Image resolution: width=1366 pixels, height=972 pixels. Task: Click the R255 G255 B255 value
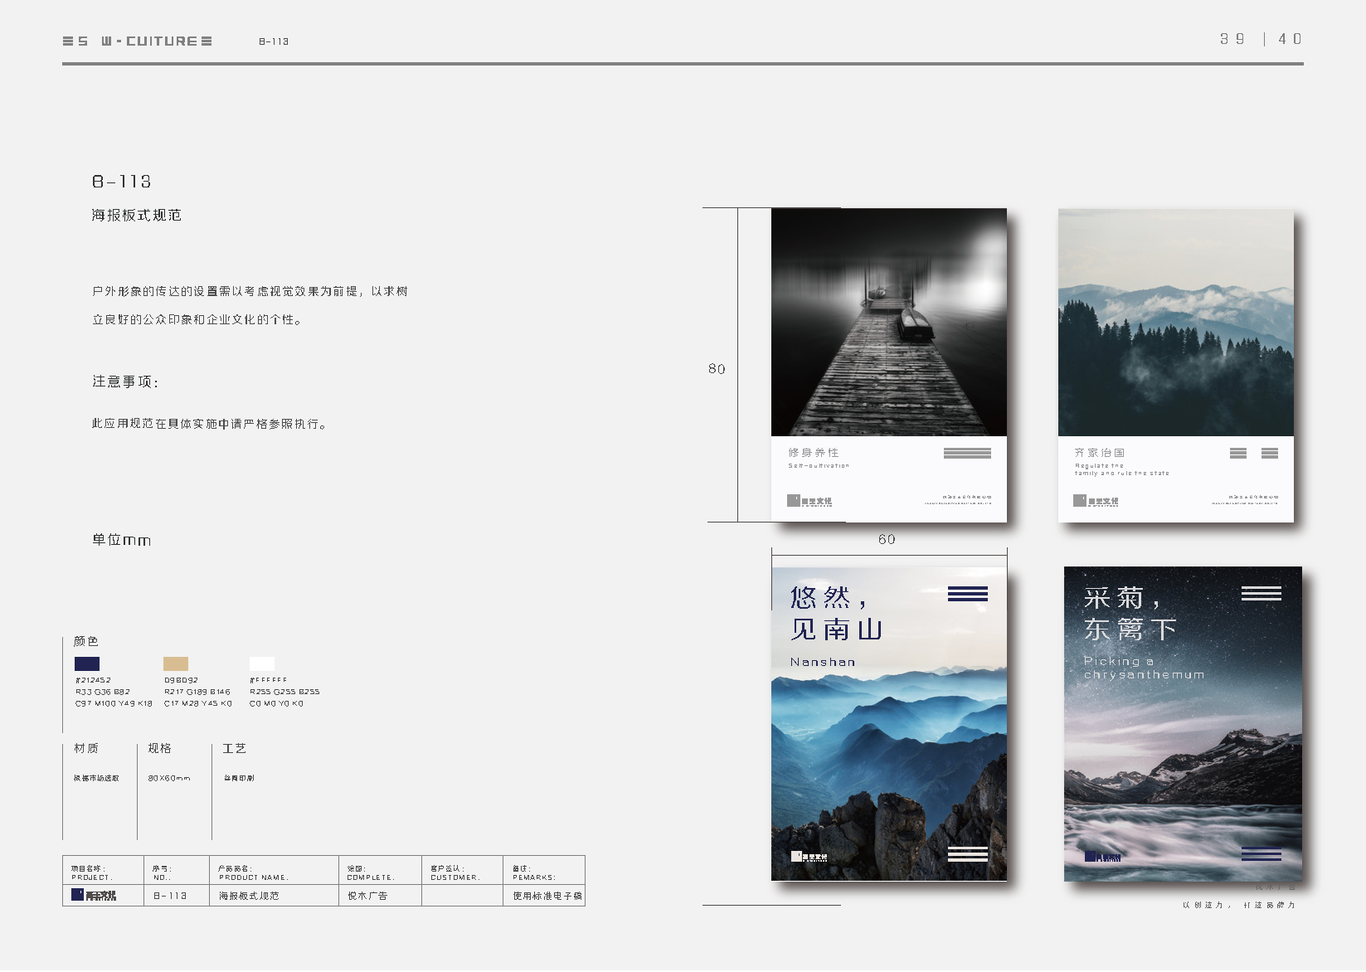click(285, 692)
